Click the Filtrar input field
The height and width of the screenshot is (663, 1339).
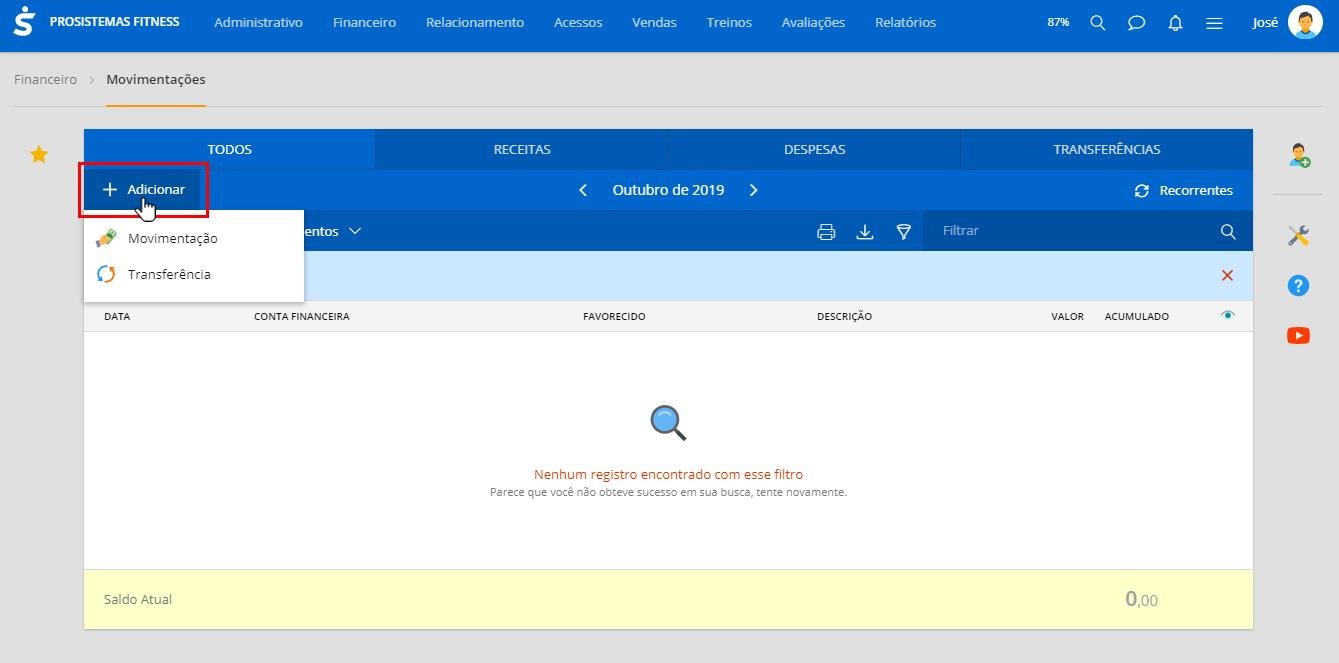tap(1070, 231)
